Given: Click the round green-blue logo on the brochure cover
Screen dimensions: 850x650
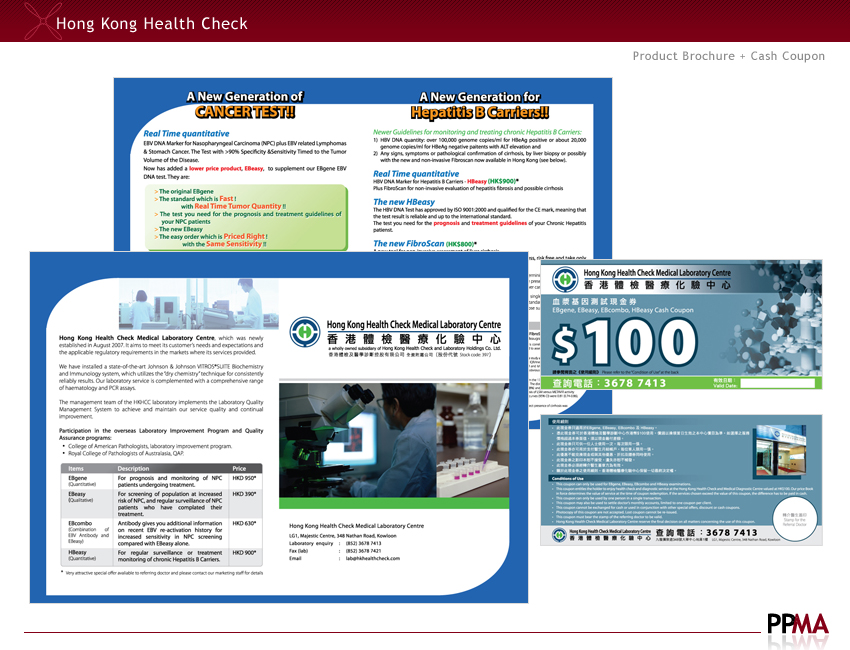Looking at the screenshot, I should point(305,332).
